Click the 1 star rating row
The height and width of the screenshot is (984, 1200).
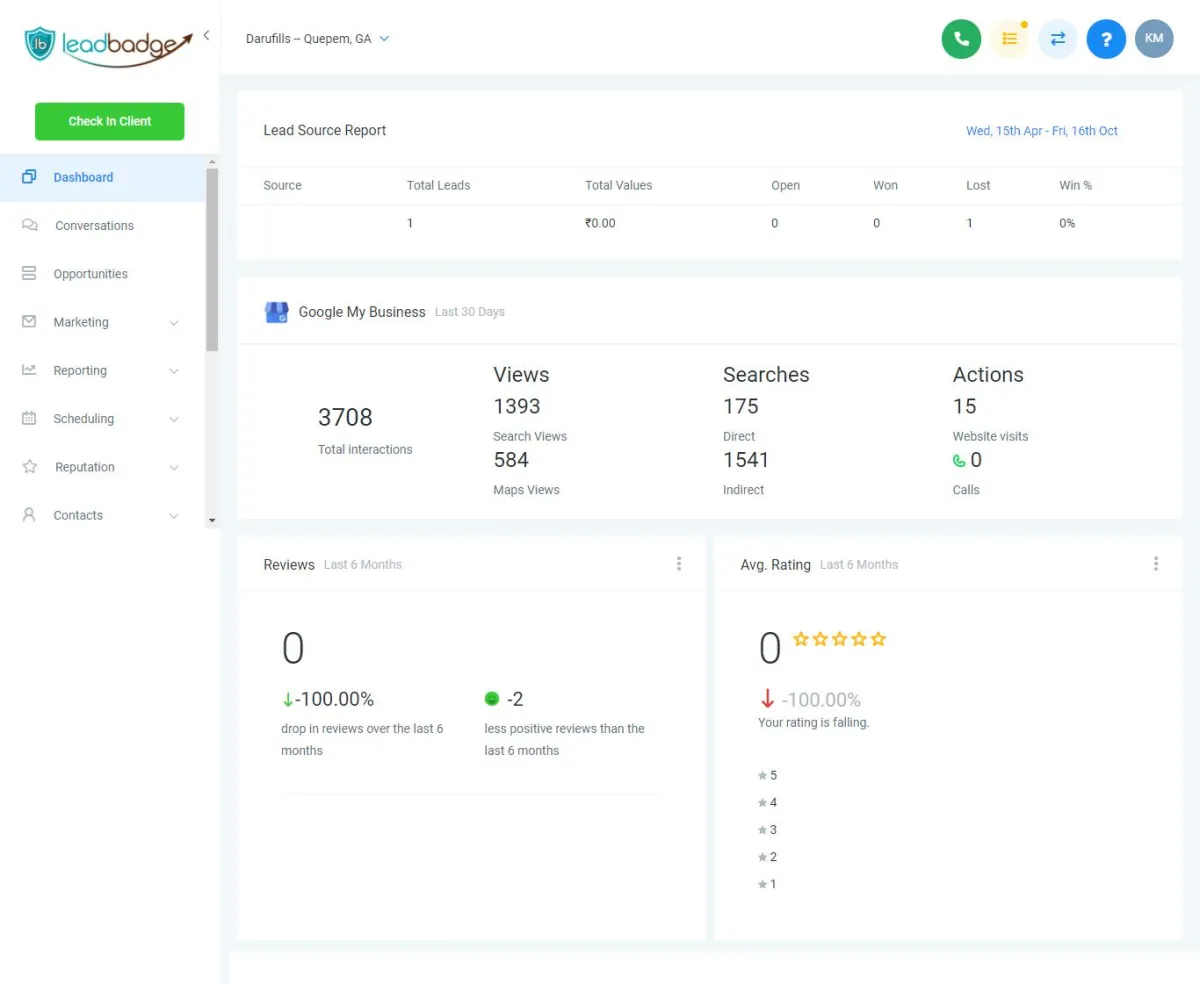768,884
